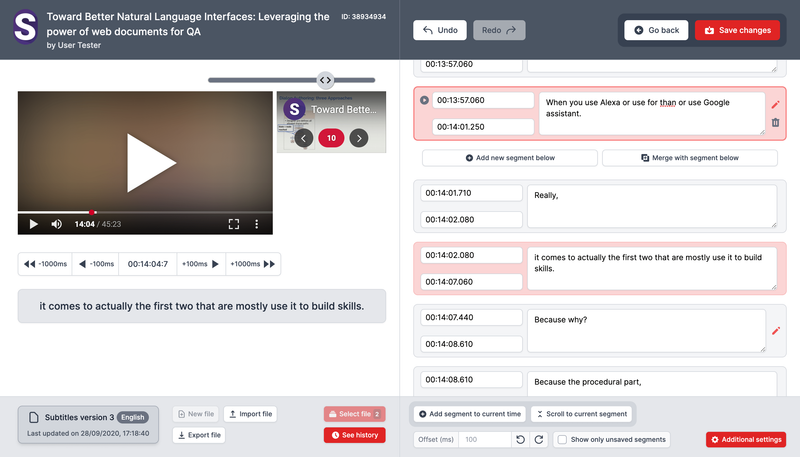
Task: Add segment to current time
Action: click(x=470, y=414)
